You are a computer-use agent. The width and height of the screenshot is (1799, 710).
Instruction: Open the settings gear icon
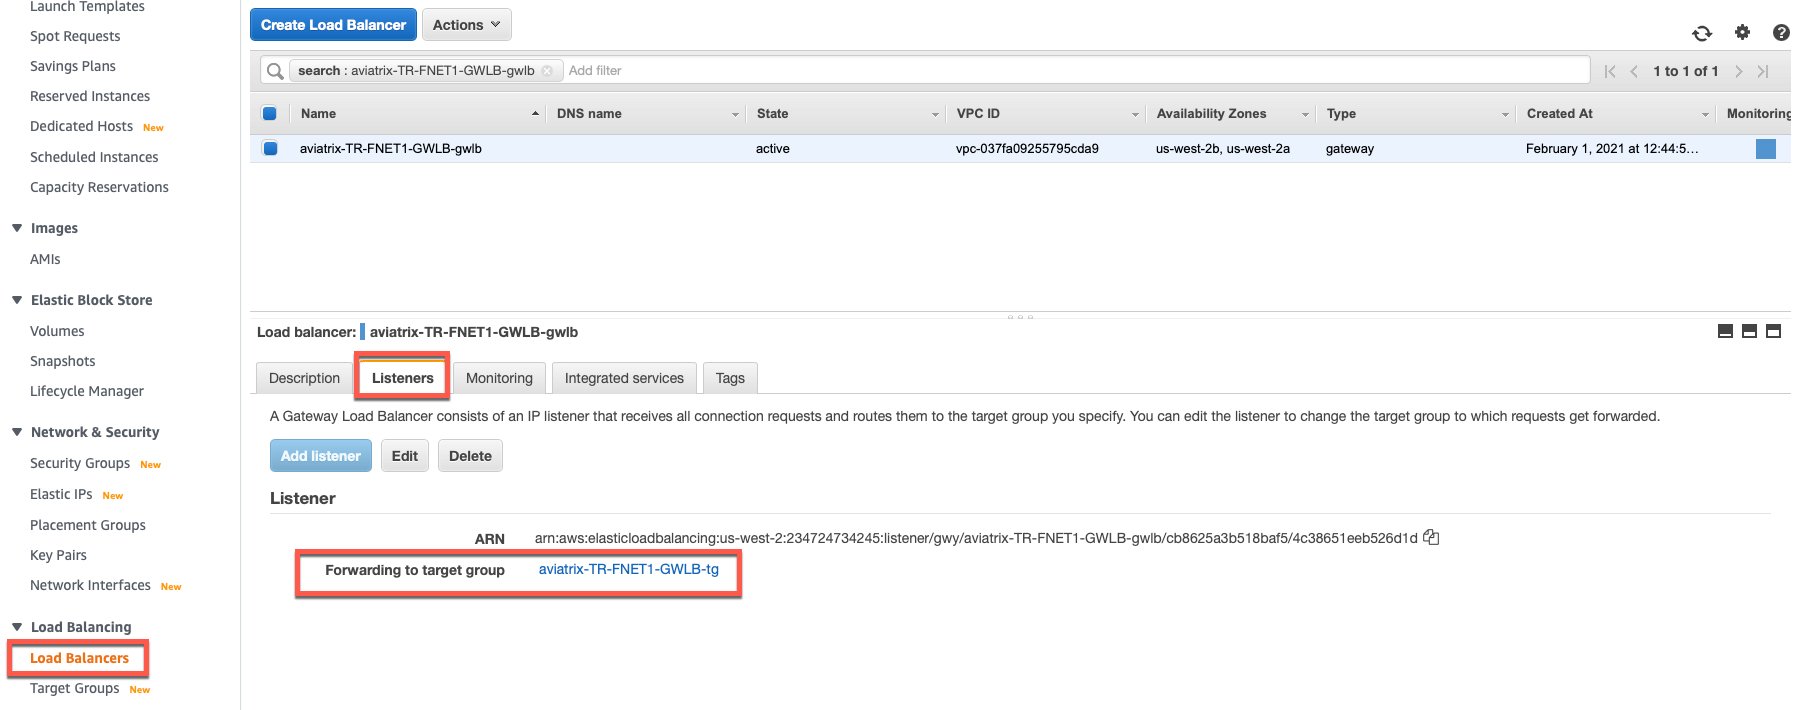click(1742, 32)
